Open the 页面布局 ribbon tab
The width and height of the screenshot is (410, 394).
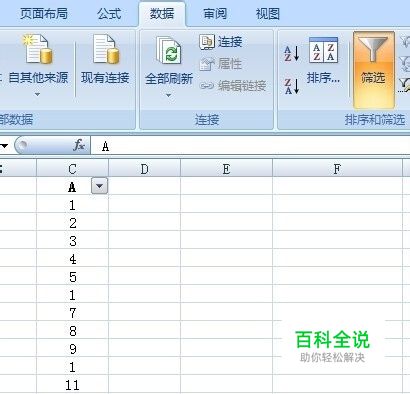click(43, 14)
